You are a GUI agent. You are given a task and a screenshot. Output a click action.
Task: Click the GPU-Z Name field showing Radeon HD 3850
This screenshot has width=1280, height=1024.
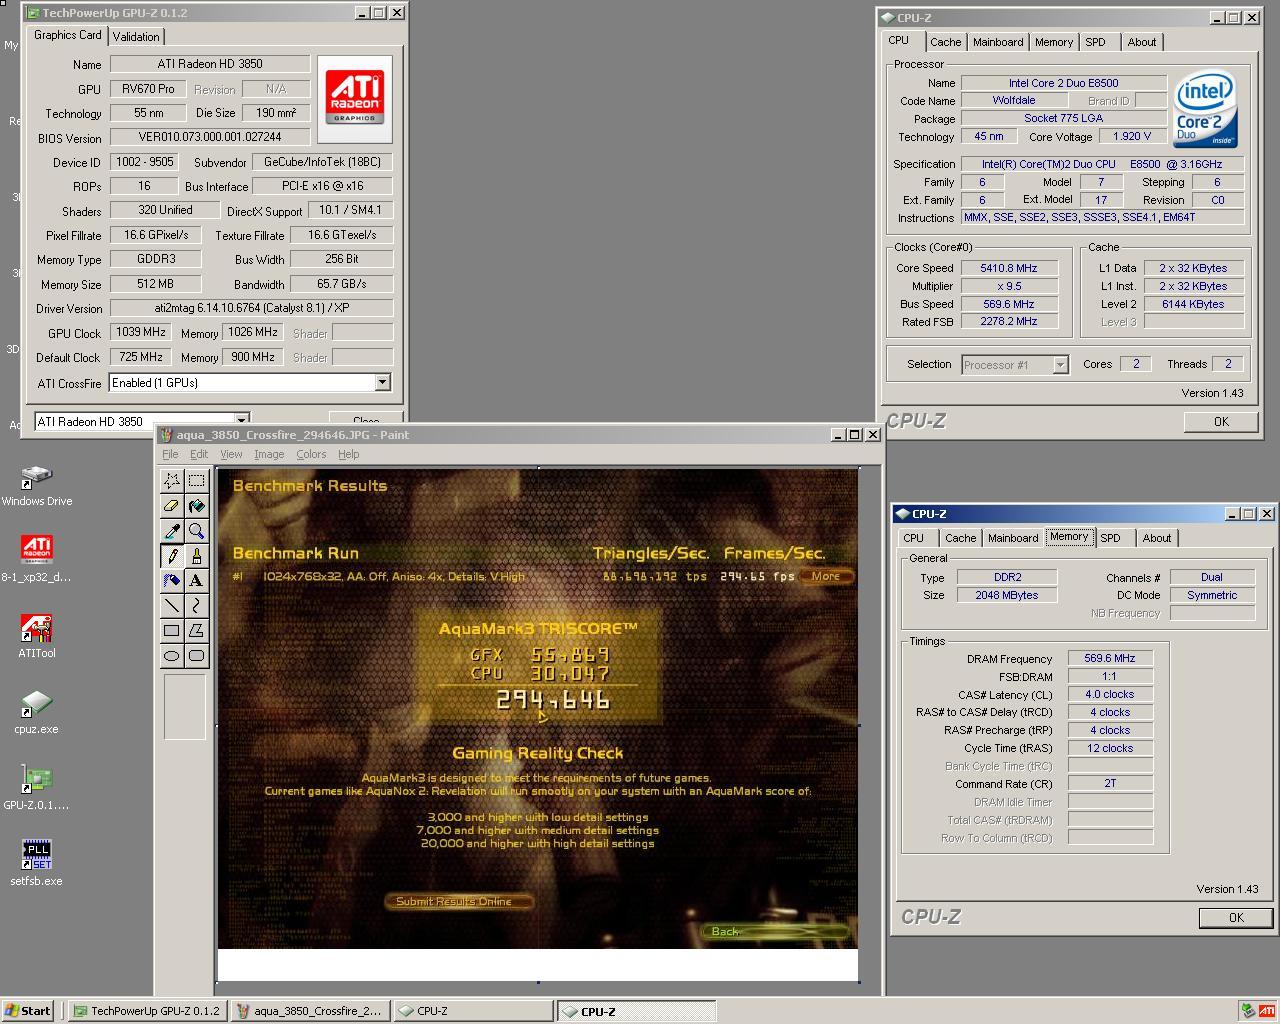pyautogui.click(x=210, y=64)
